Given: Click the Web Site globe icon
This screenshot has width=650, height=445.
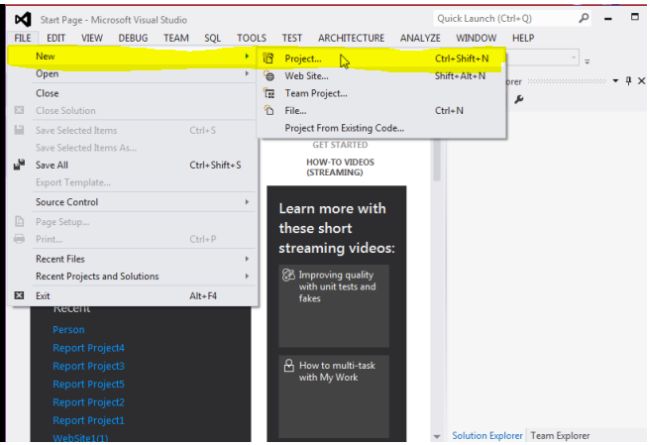Looking at the screenshot, I should [269, 76].
